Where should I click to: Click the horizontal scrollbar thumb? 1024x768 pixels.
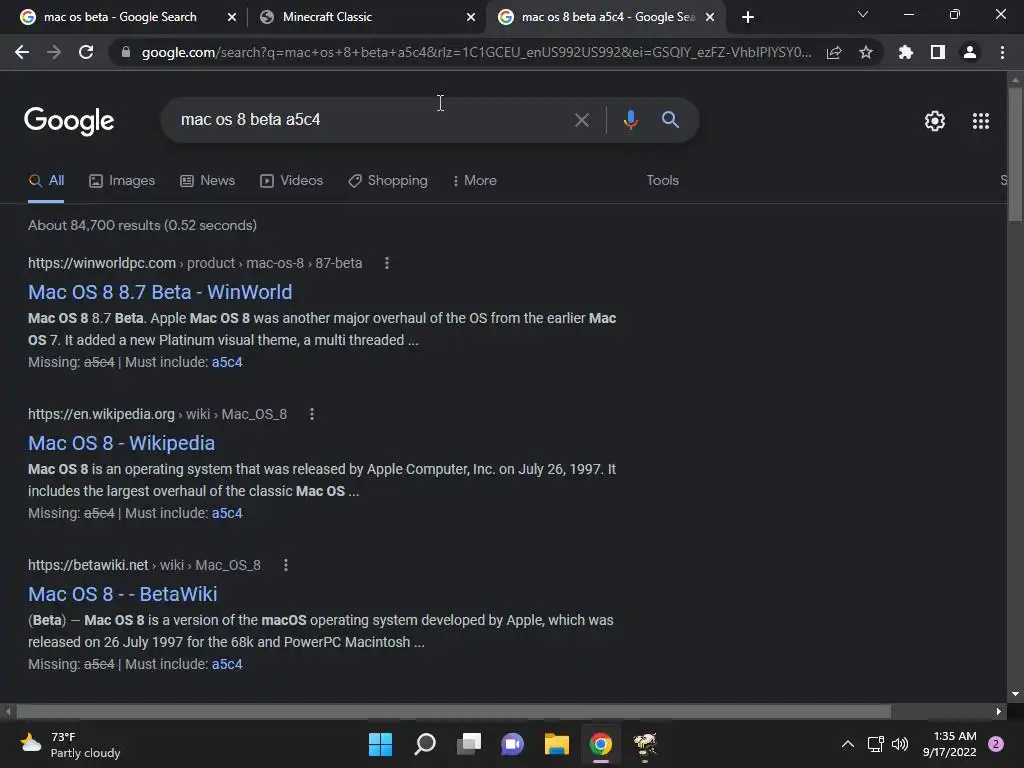(454, 711)
